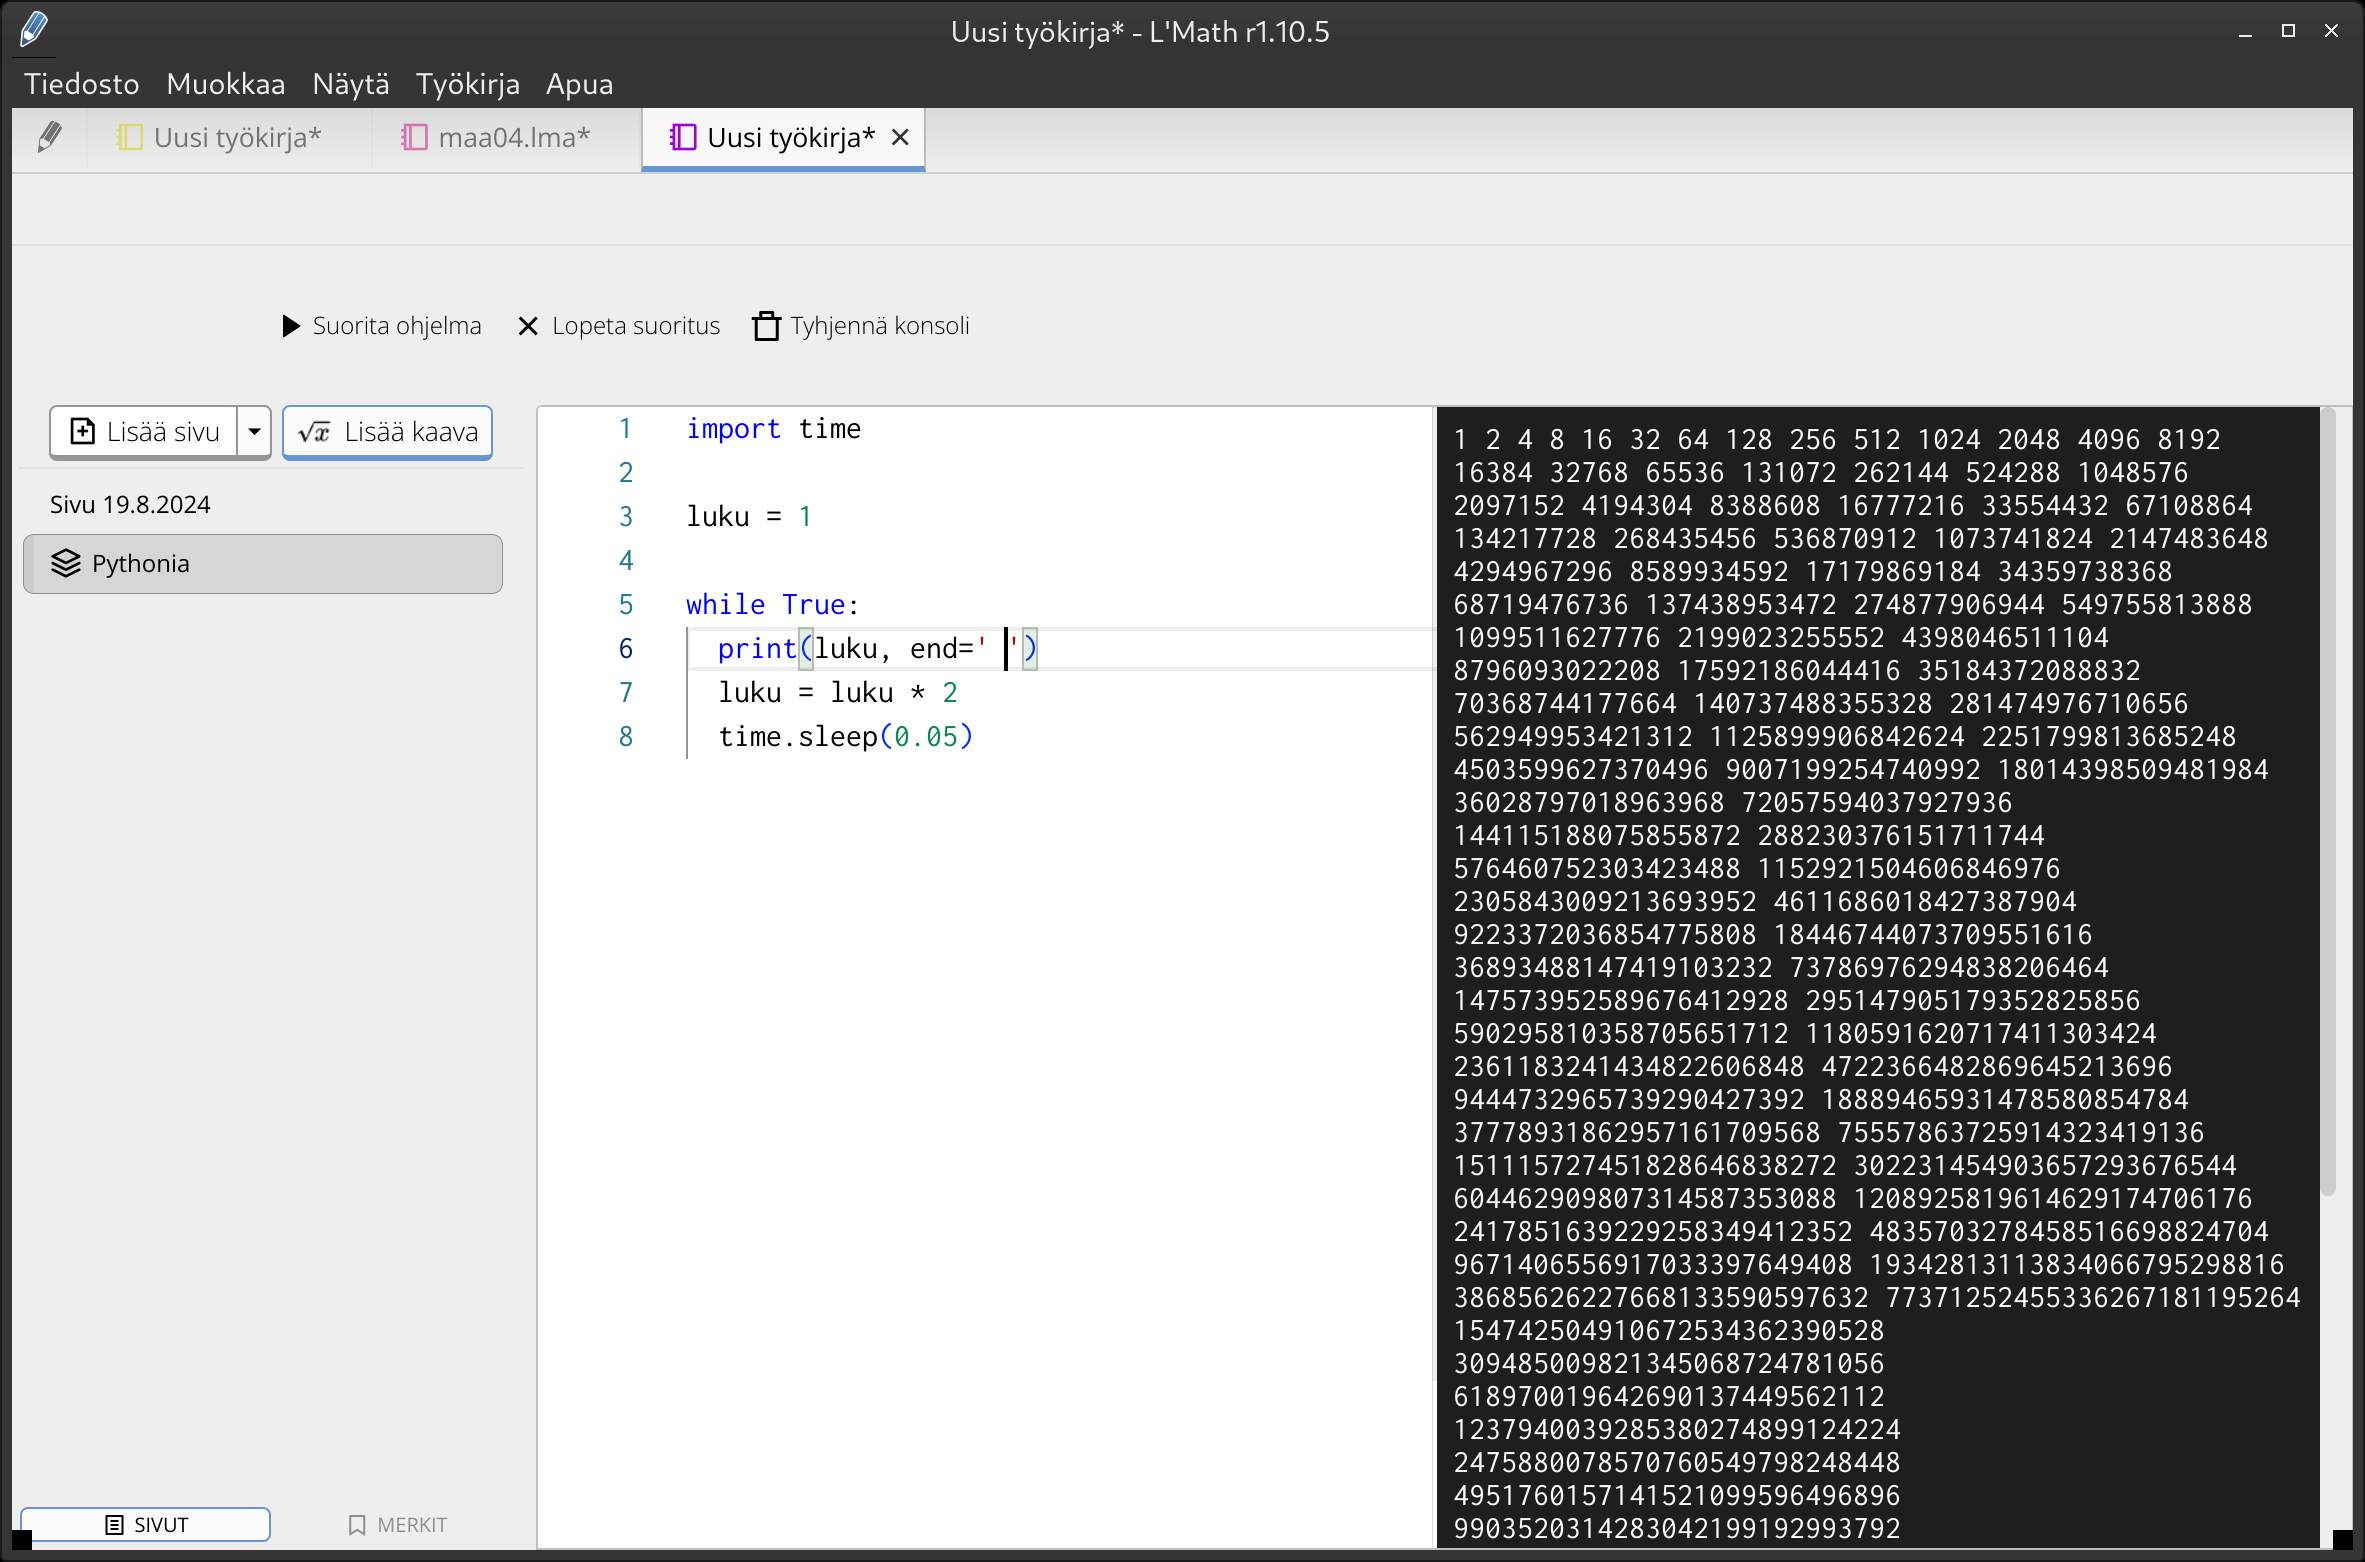
Task: Open the Työkirja menu
Action: pos(468,84)
